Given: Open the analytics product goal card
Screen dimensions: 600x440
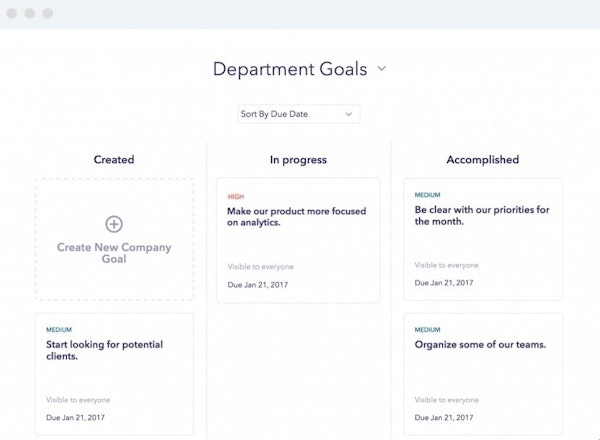Looking at the screenshot, I should point(298,240).
